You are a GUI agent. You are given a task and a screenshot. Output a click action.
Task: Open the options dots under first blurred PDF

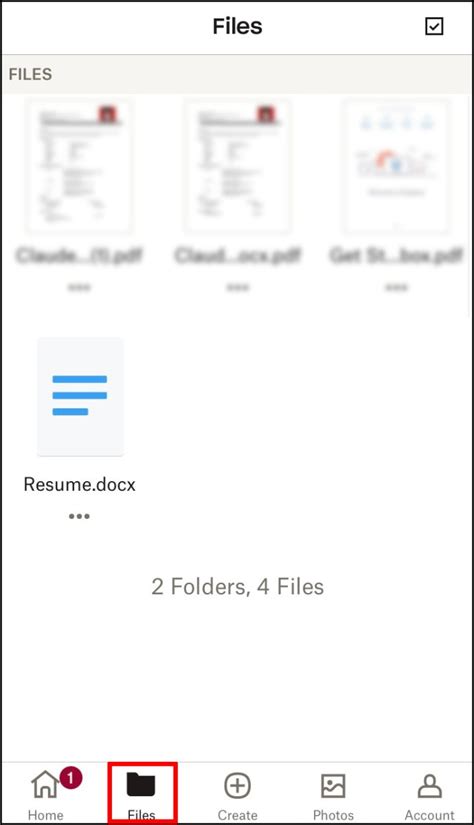(x=79, y=287)
